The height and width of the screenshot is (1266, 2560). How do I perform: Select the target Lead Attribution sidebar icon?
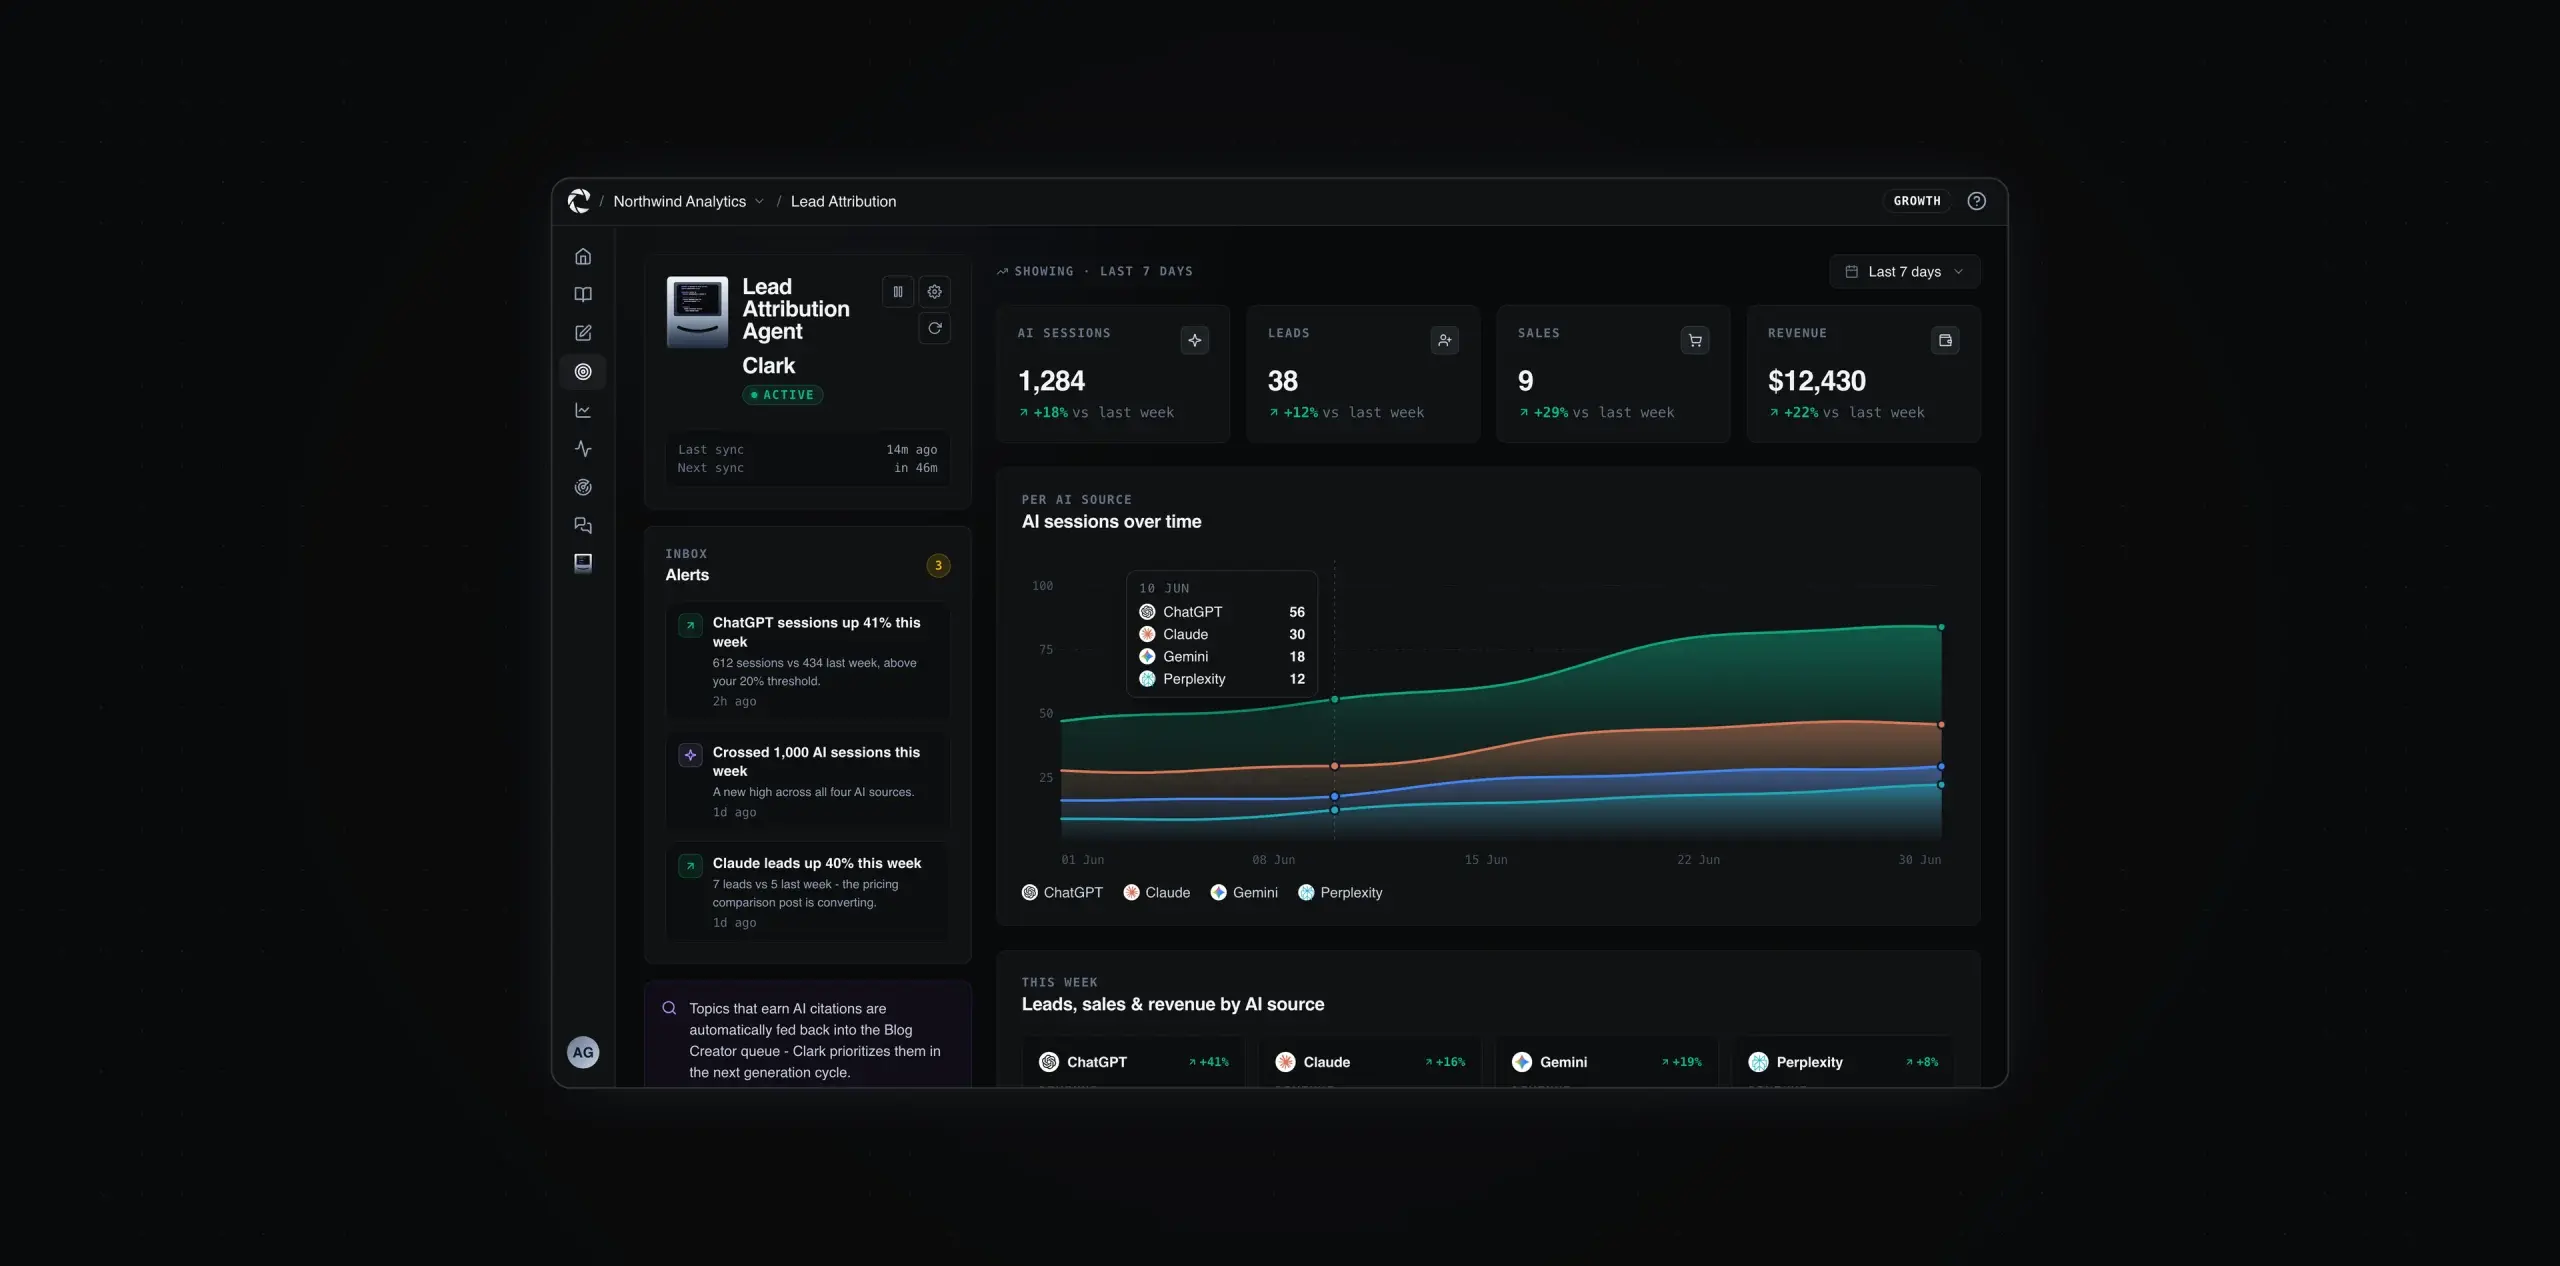(x=583, y=372)
